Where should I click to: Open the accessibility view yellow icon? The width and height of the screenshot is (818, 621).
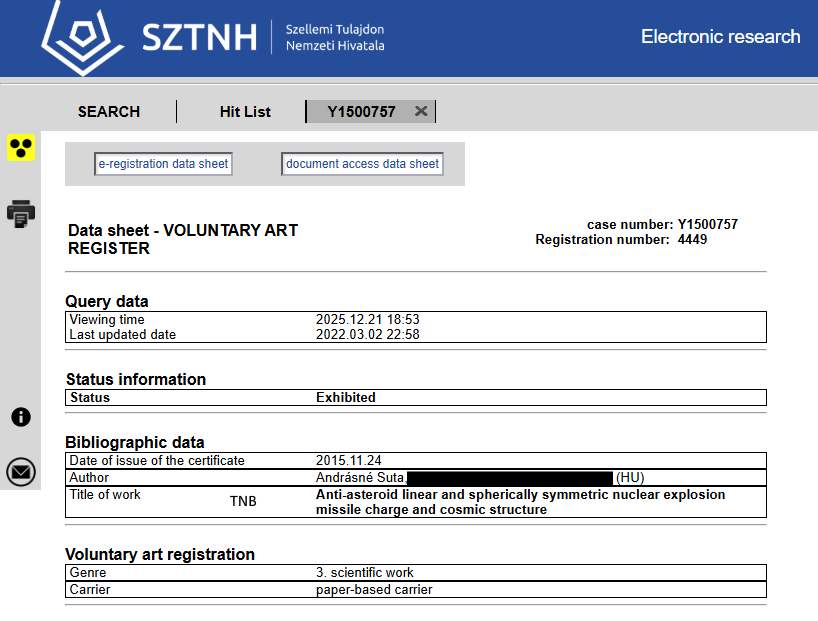21,148
